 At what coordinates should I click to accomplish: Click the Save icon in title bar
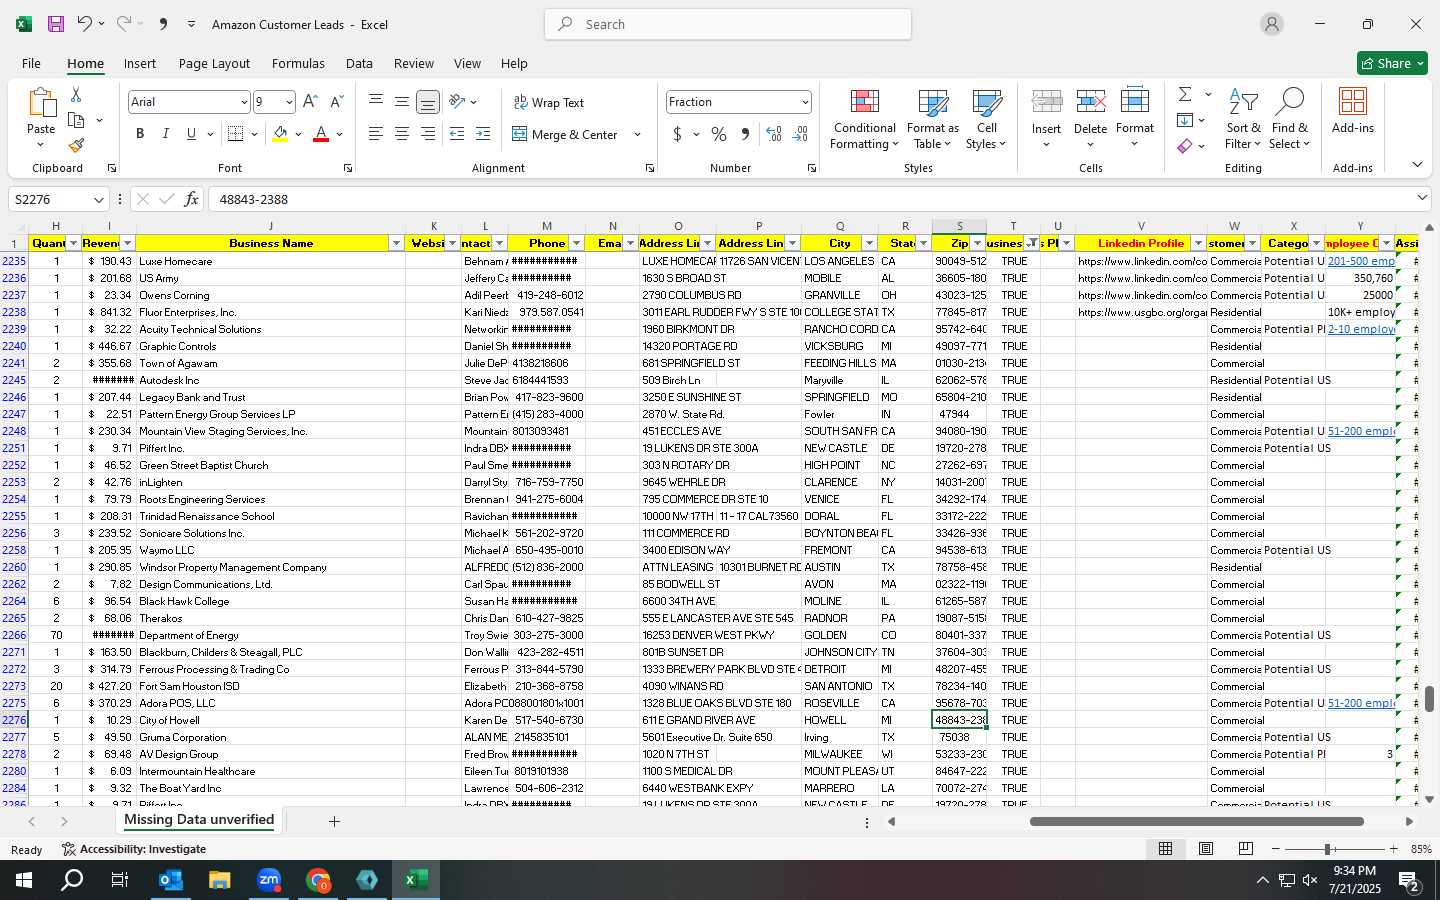pyautogui.click(x=56, y=24)
